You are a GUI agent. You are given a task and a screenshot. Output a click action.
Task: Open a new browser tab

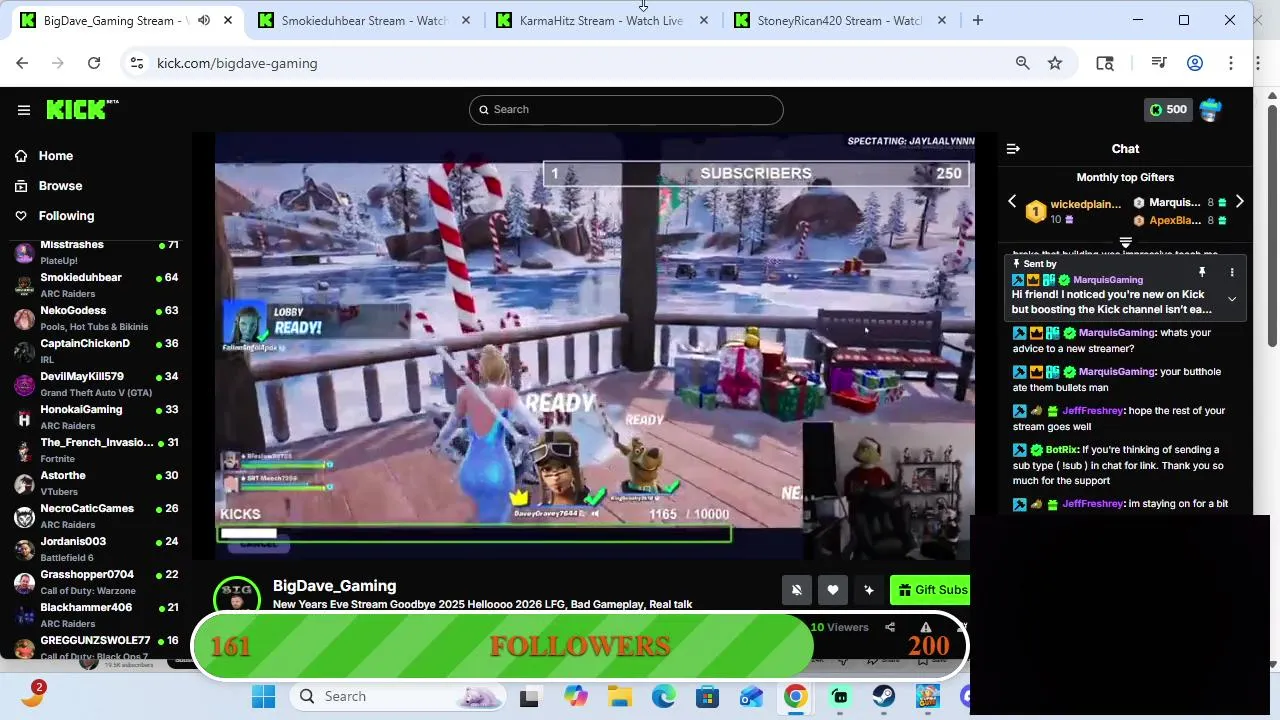pos(978,20)
